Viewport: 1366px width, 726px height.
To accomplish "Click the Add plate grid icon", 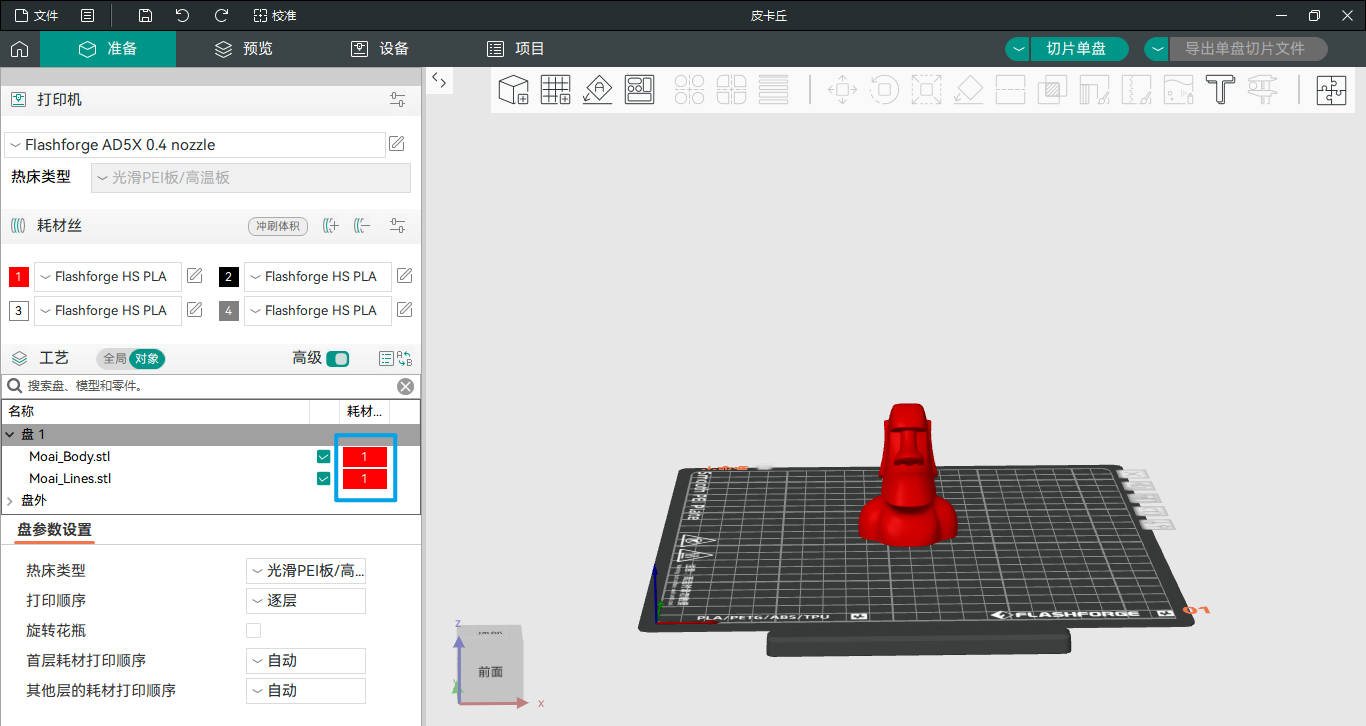I will (556, 90).
